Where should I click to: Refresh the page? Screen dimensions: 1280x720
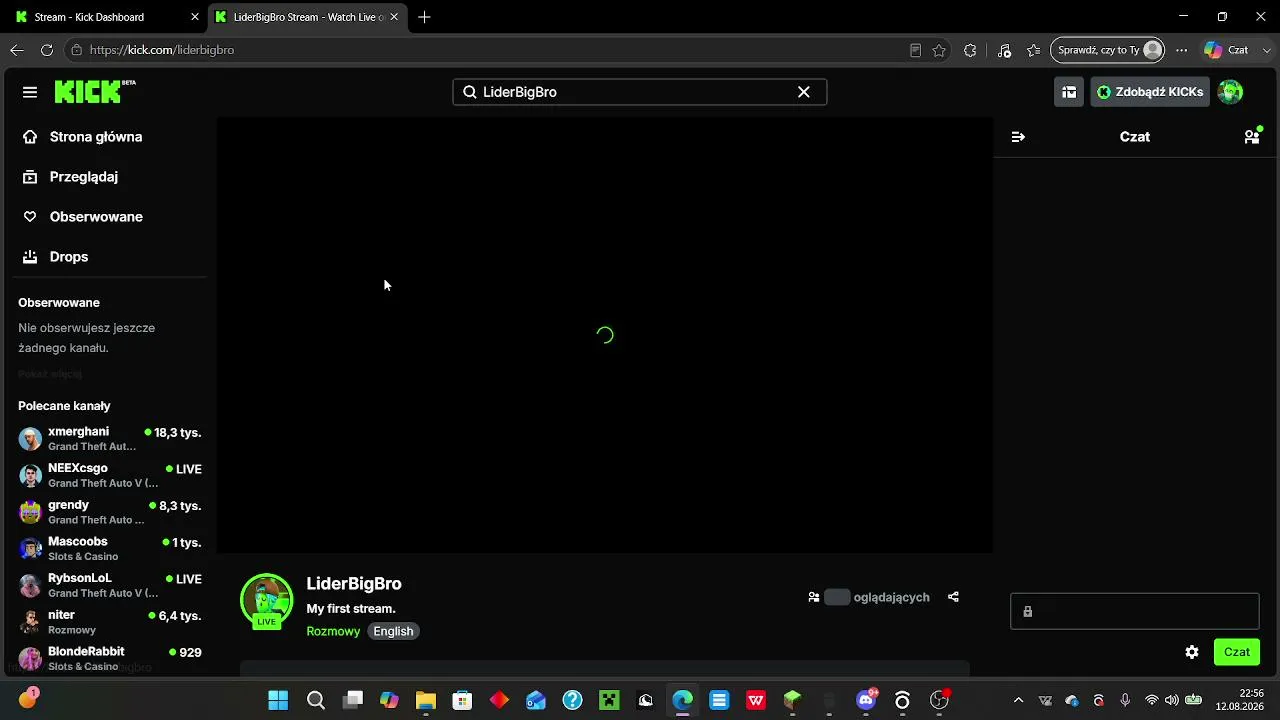[x=47, y=50]
